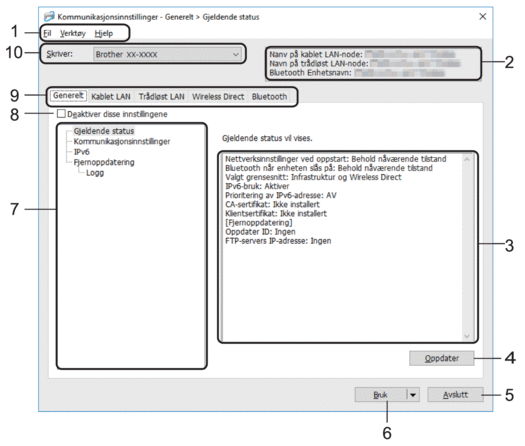Click the printer app icon in title bar

pyautogui.click(x=49, y=16)
